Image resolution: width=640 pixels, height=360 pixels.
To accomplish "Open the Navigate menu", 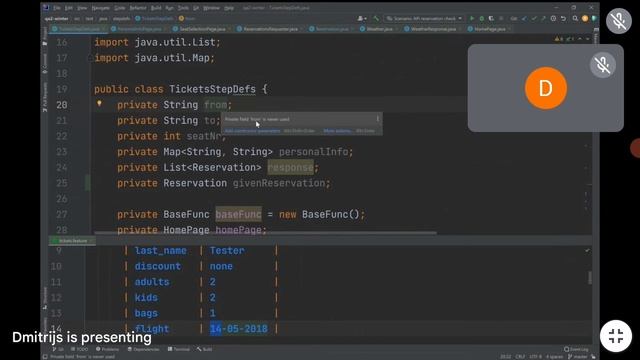I will (100, 8).
